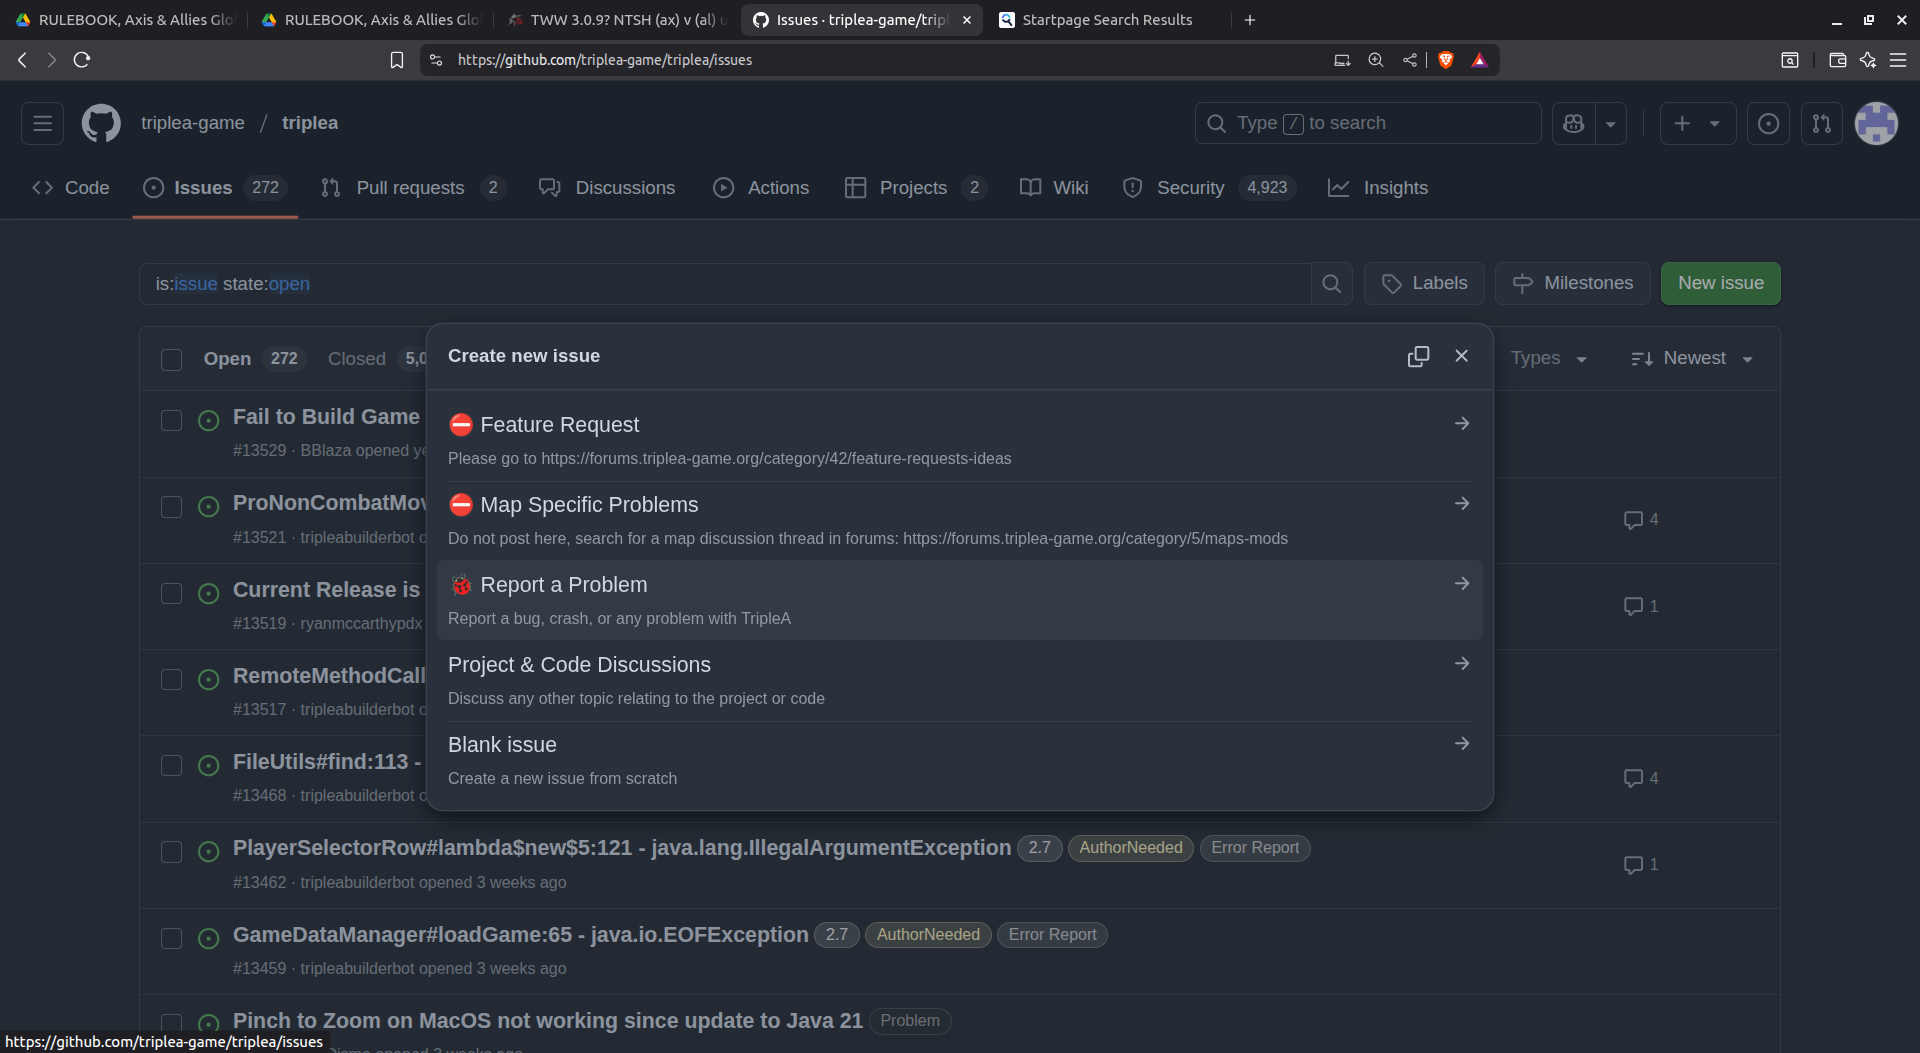Click the browser bookmark icon

[397, 60]
